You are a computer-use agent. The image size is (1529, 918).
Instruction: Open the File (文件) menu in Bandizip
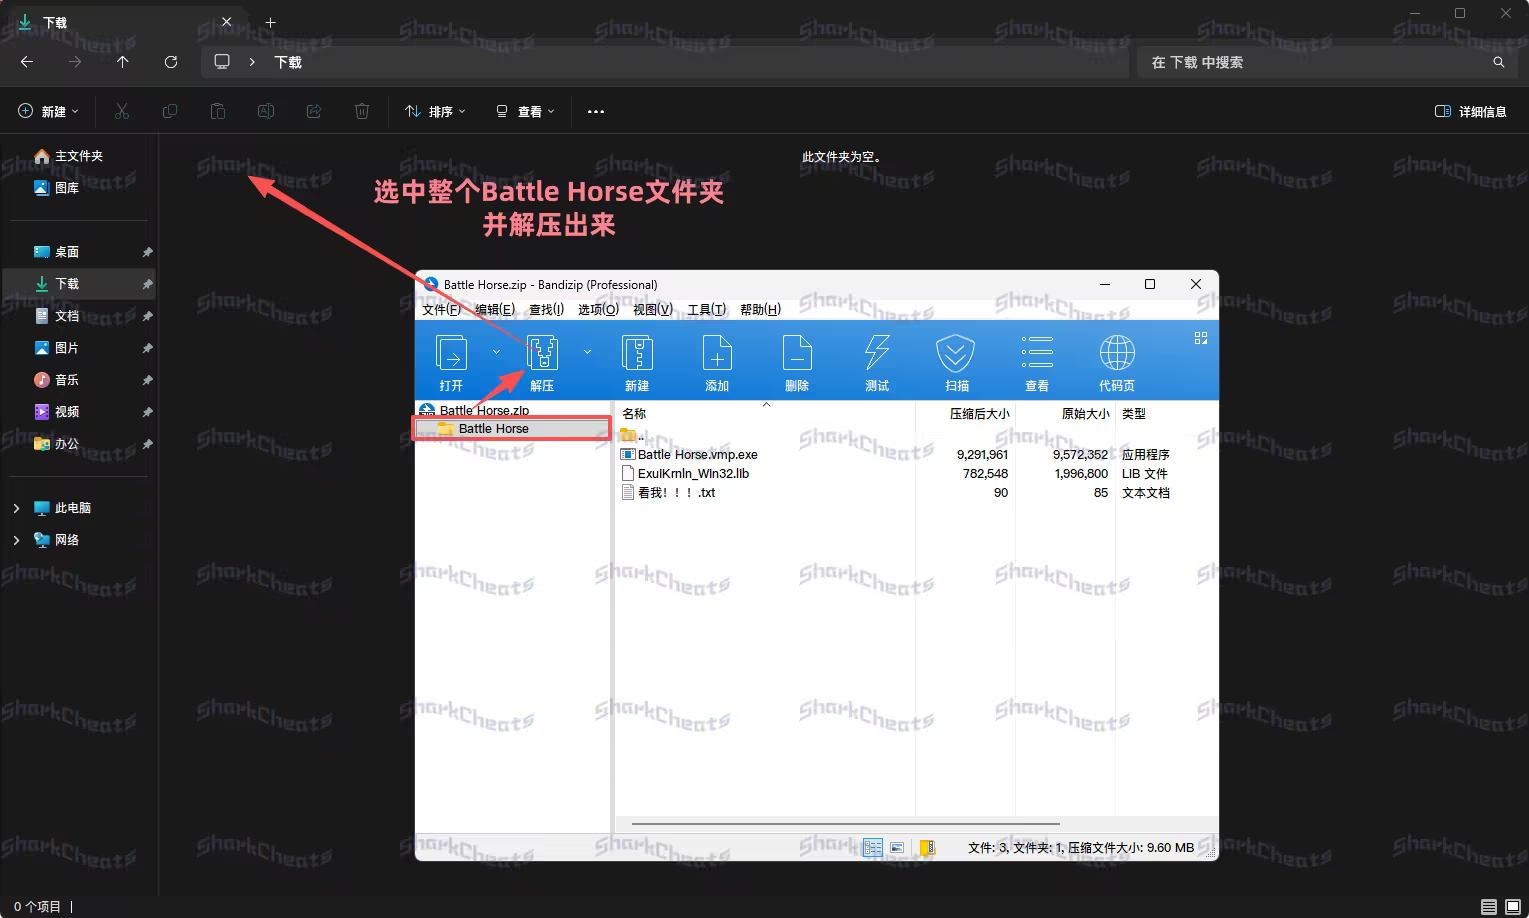pyautogui.click(x=441, y=310)
